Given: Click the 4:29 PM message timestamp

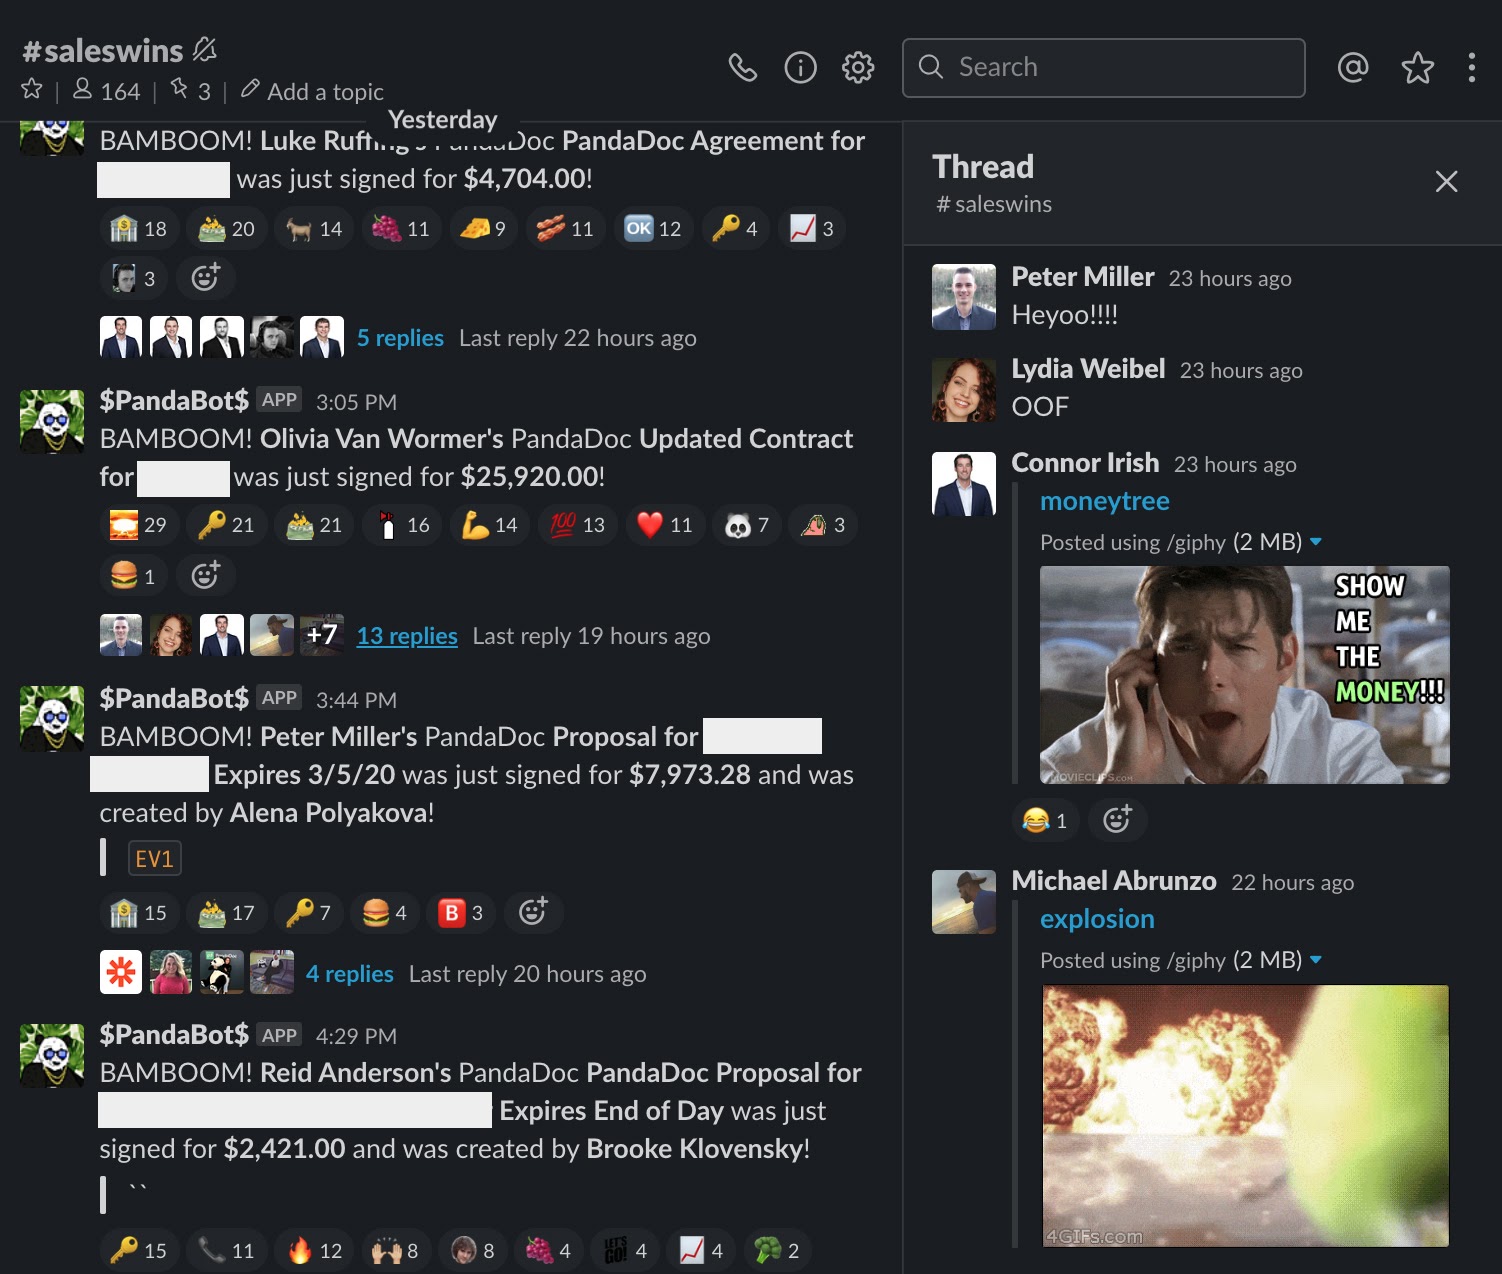Looking at the screenshot, I should click(356, 1036).
